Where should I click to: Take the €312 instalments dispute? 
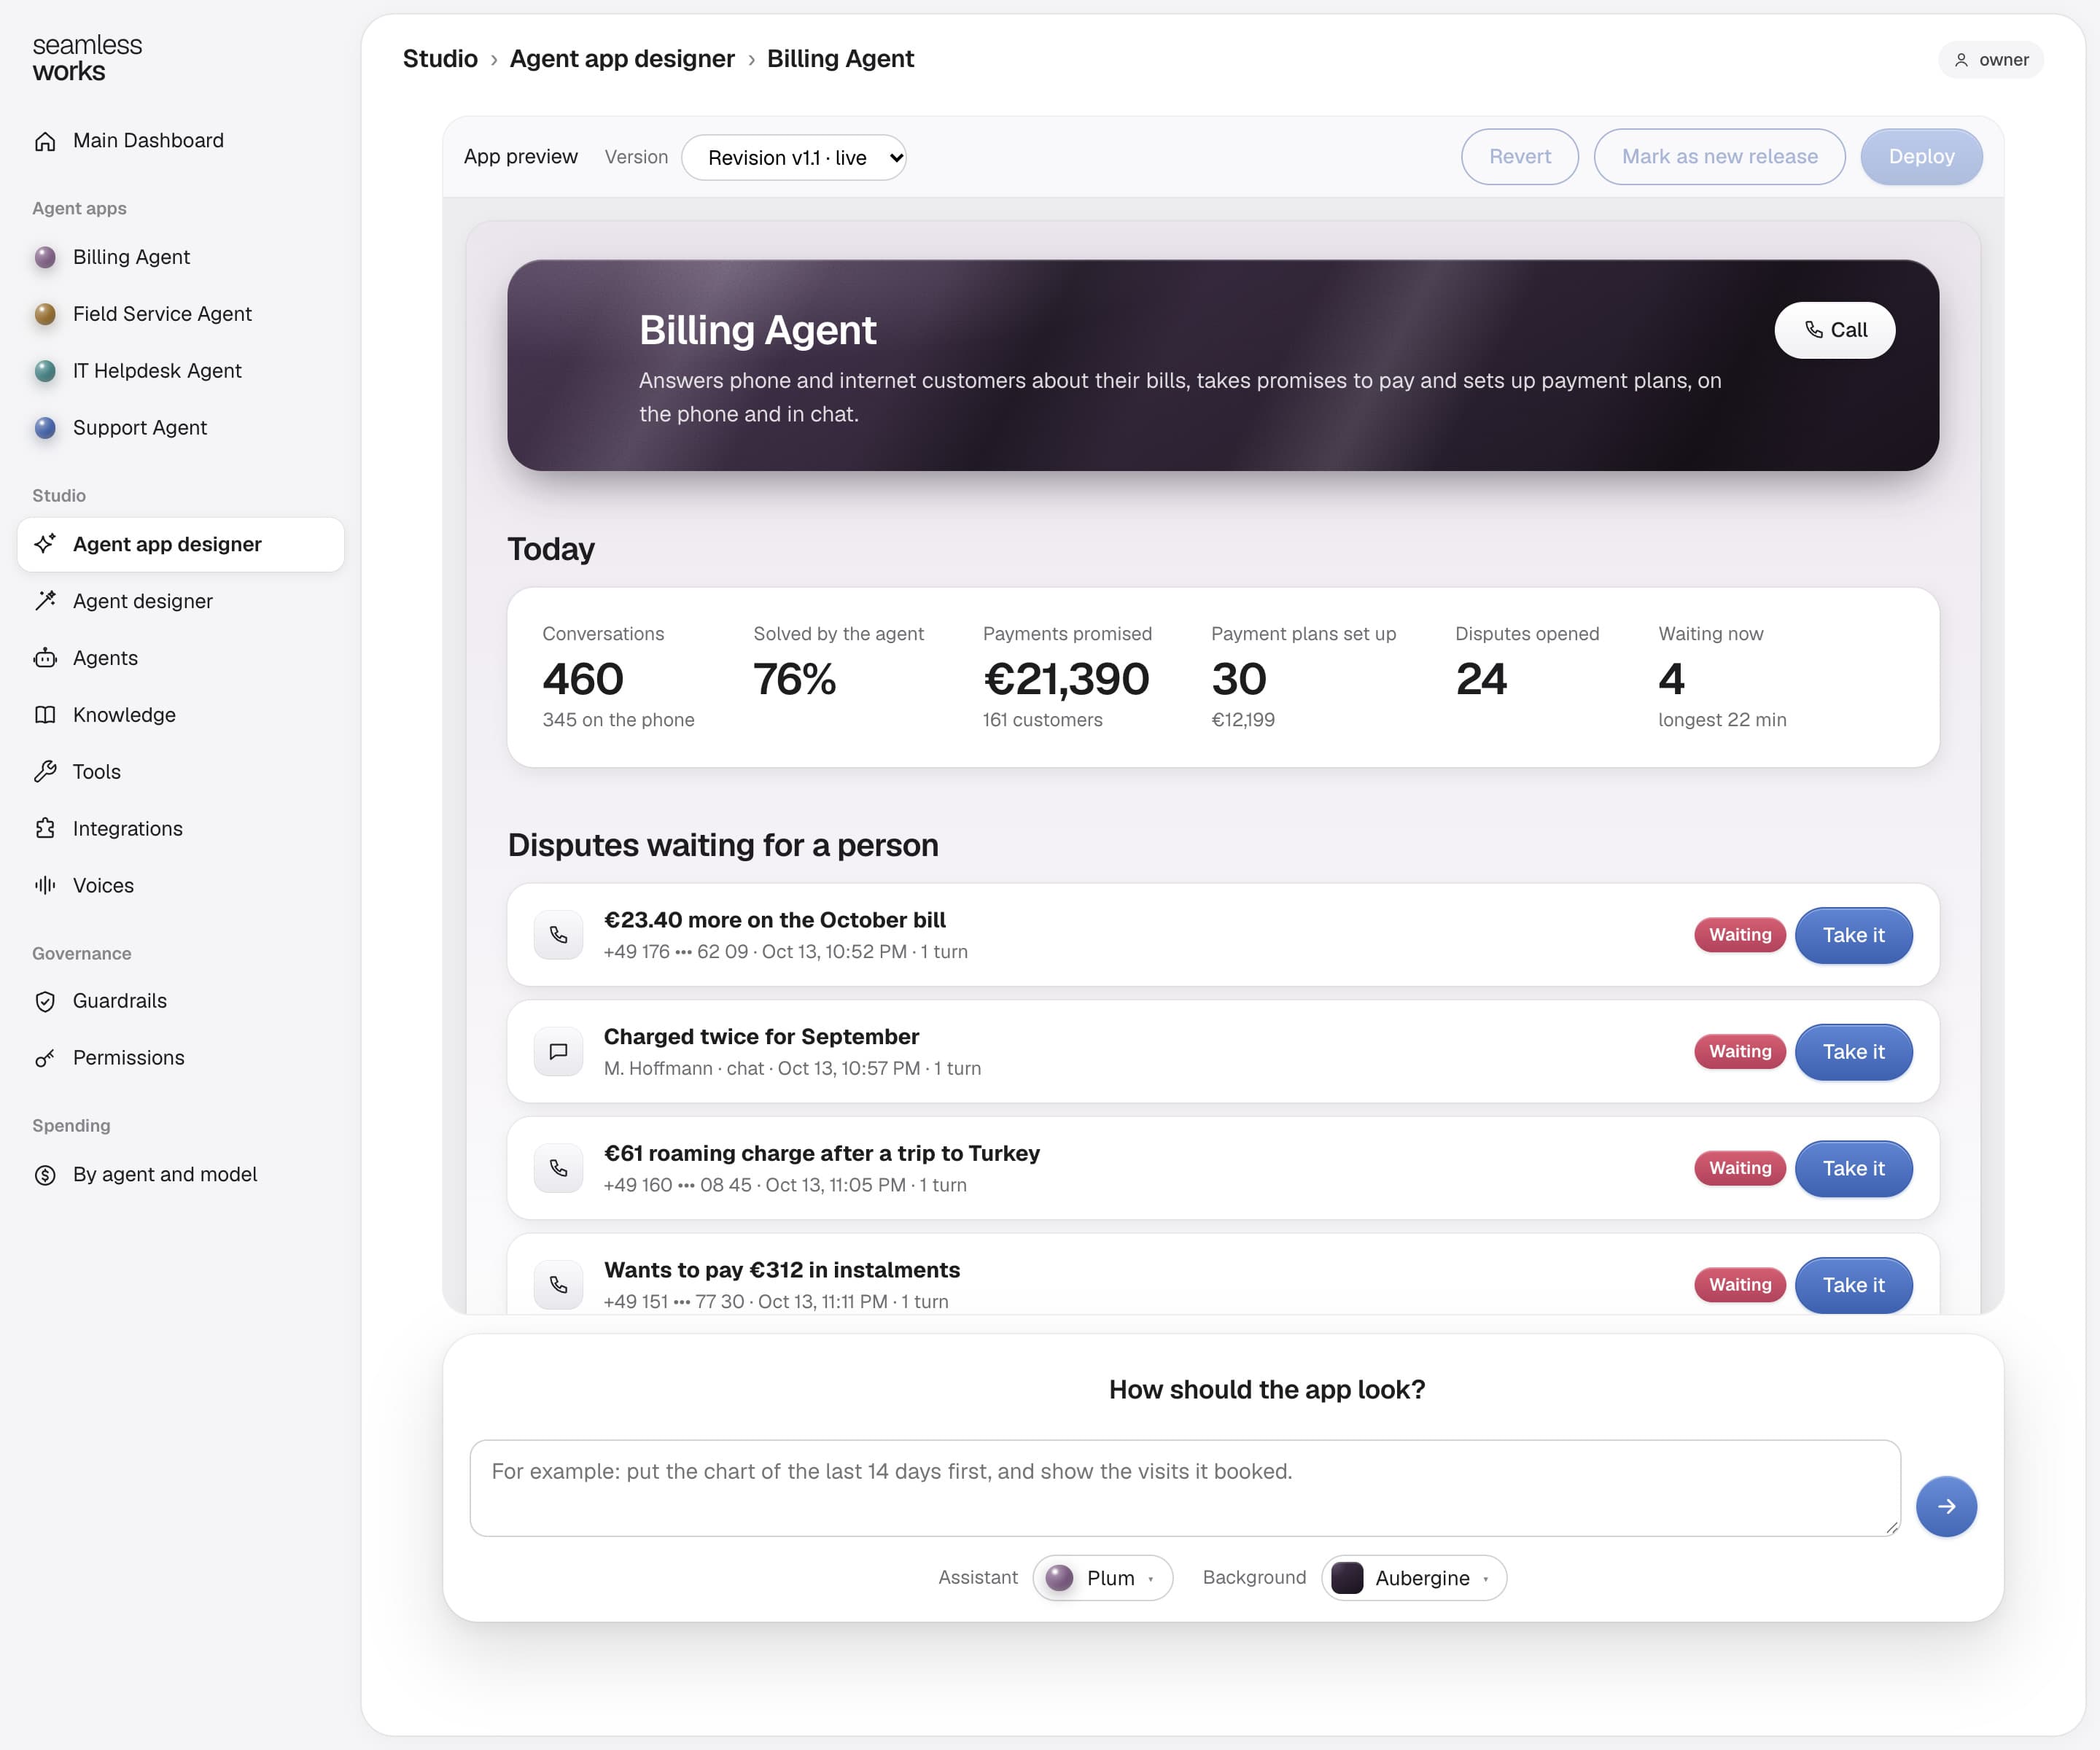1854,1285
